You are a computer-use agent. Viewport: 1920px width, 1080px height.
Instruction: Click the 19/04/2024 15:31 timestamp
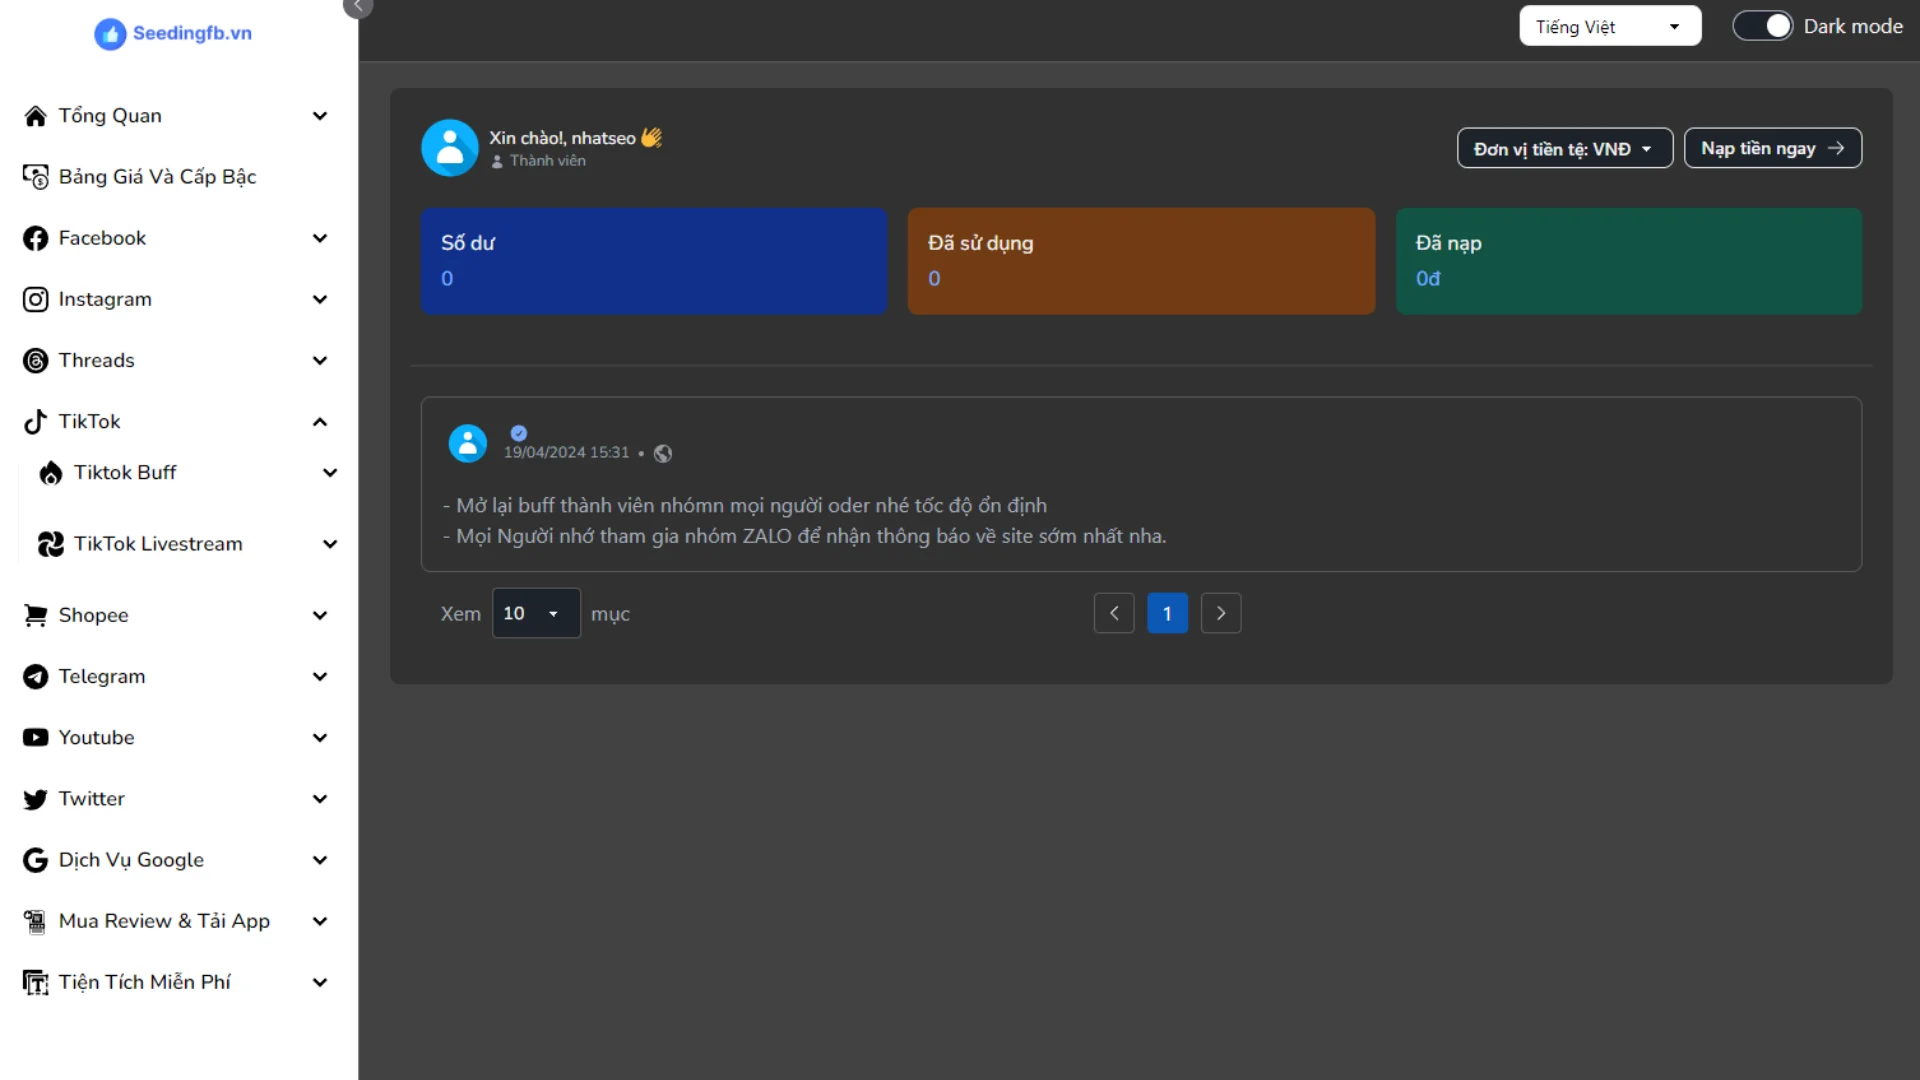click(x=566, y=453)
